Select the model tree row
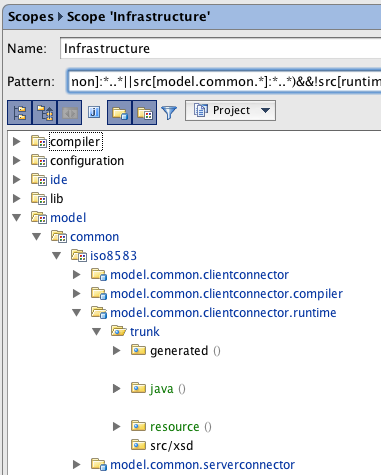381x475 pixels. click(68, 218)
